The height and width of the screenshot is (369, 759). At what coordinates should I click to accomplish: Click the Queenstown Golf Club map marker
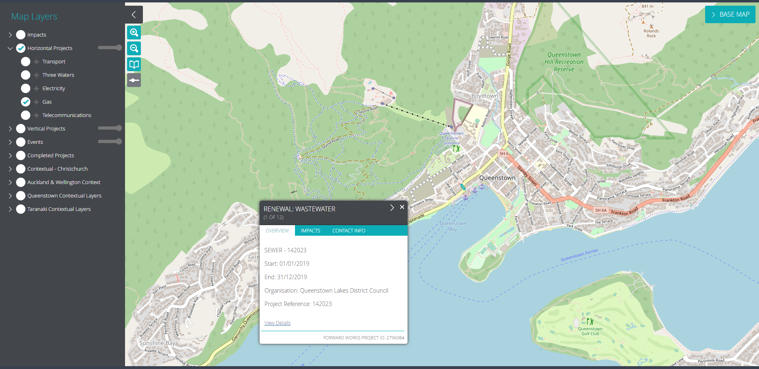tap(590, 322)
